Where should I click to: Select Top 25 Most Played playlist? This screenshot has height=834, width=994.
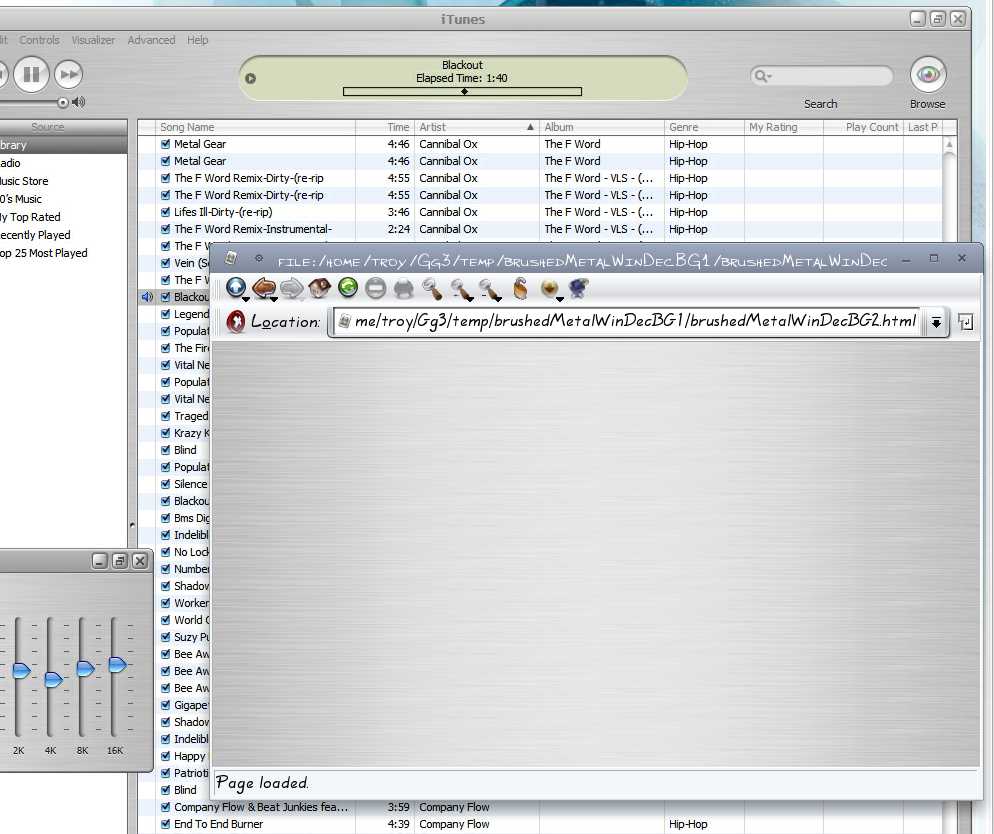(63, 253)
